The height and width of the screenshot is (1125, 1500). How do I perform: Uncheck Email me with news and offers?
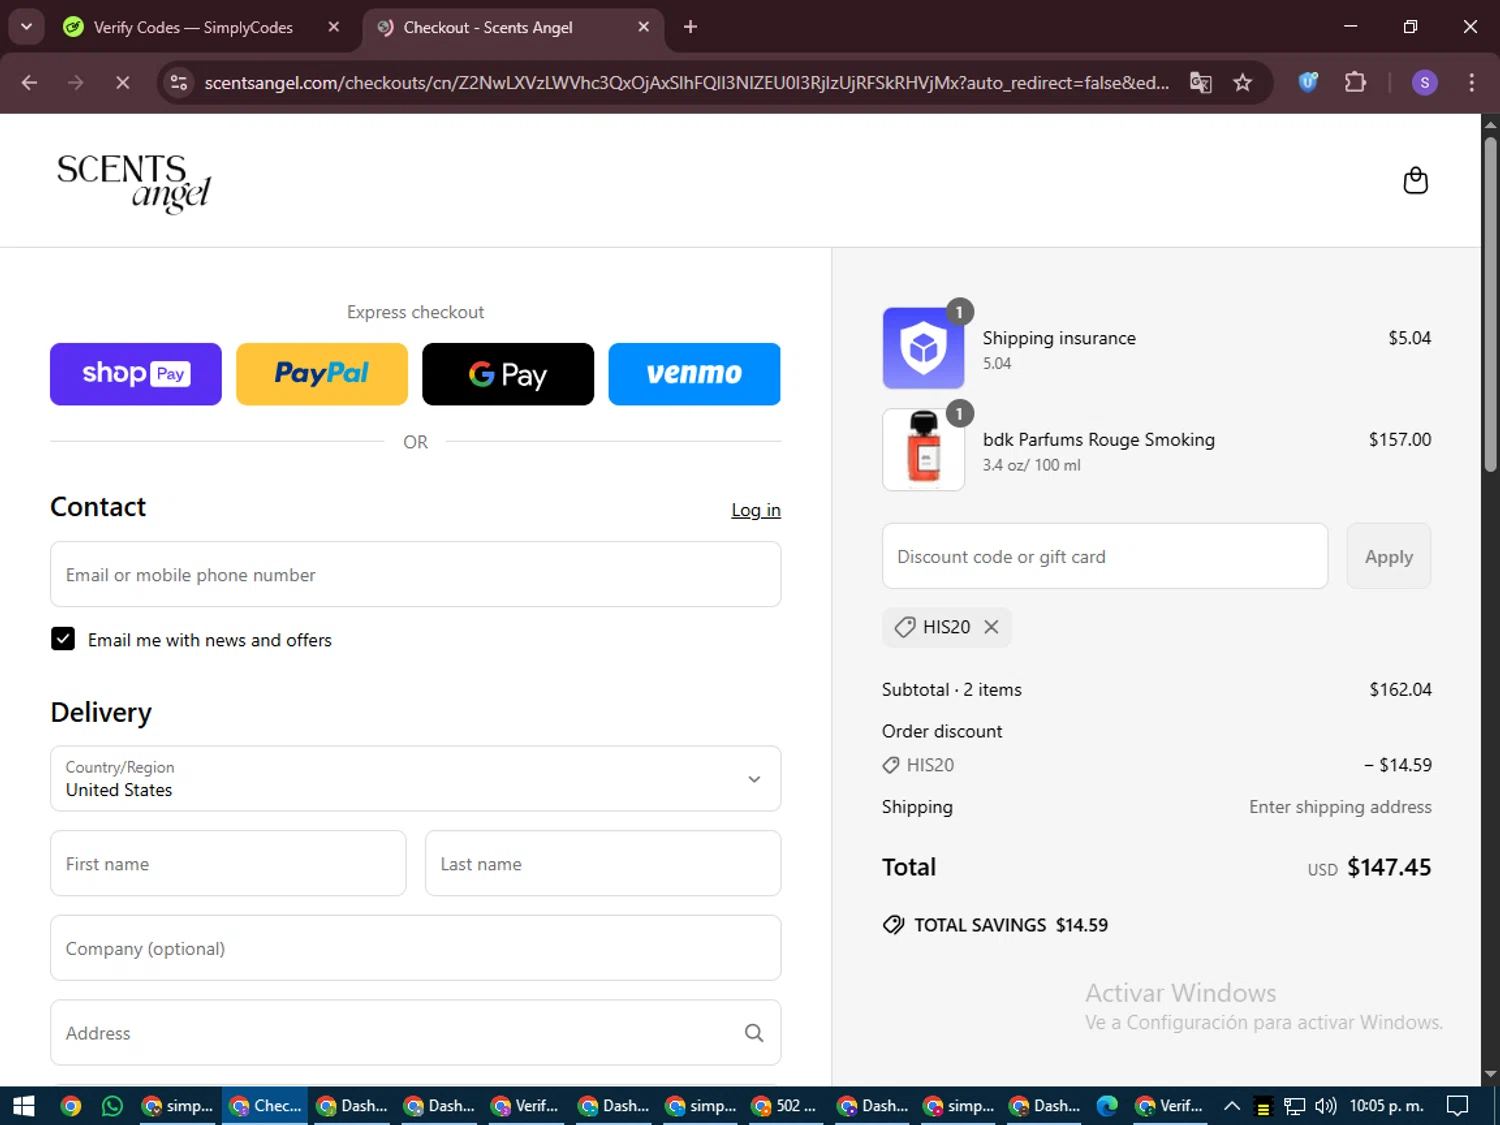63,639
